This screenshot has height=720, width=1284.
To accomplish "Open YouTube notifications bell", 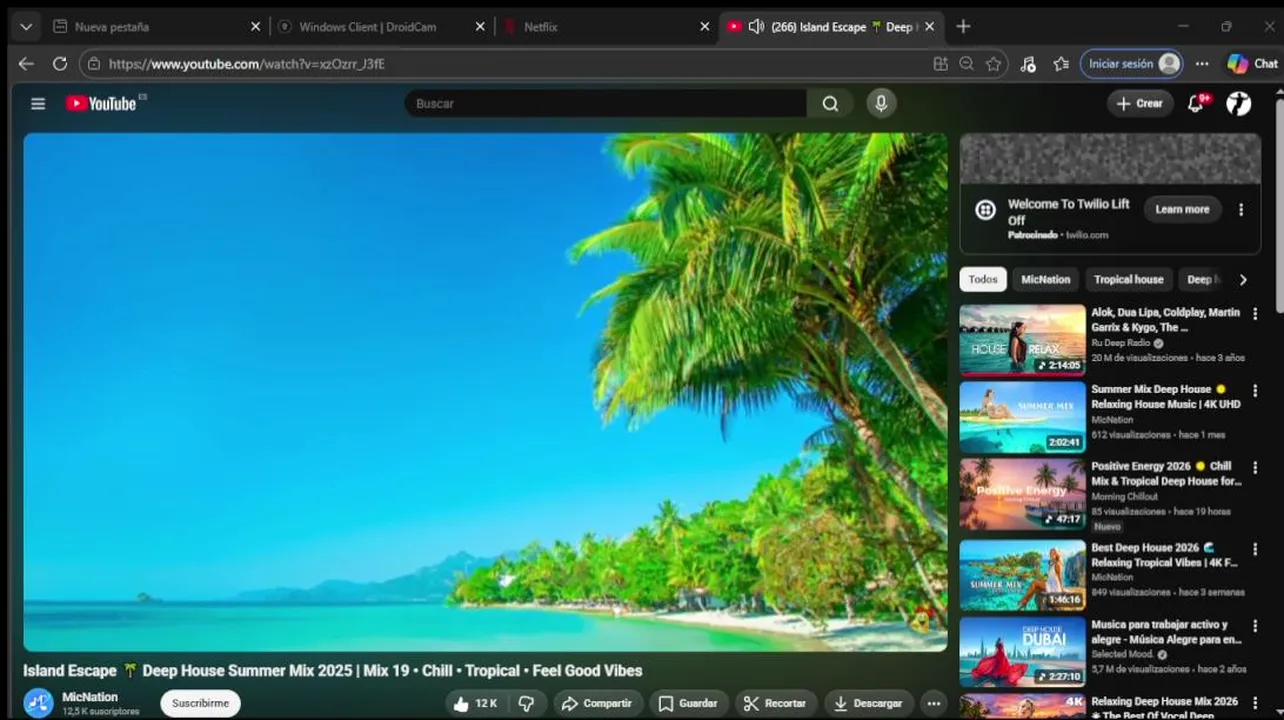I will pos(1196,103).
